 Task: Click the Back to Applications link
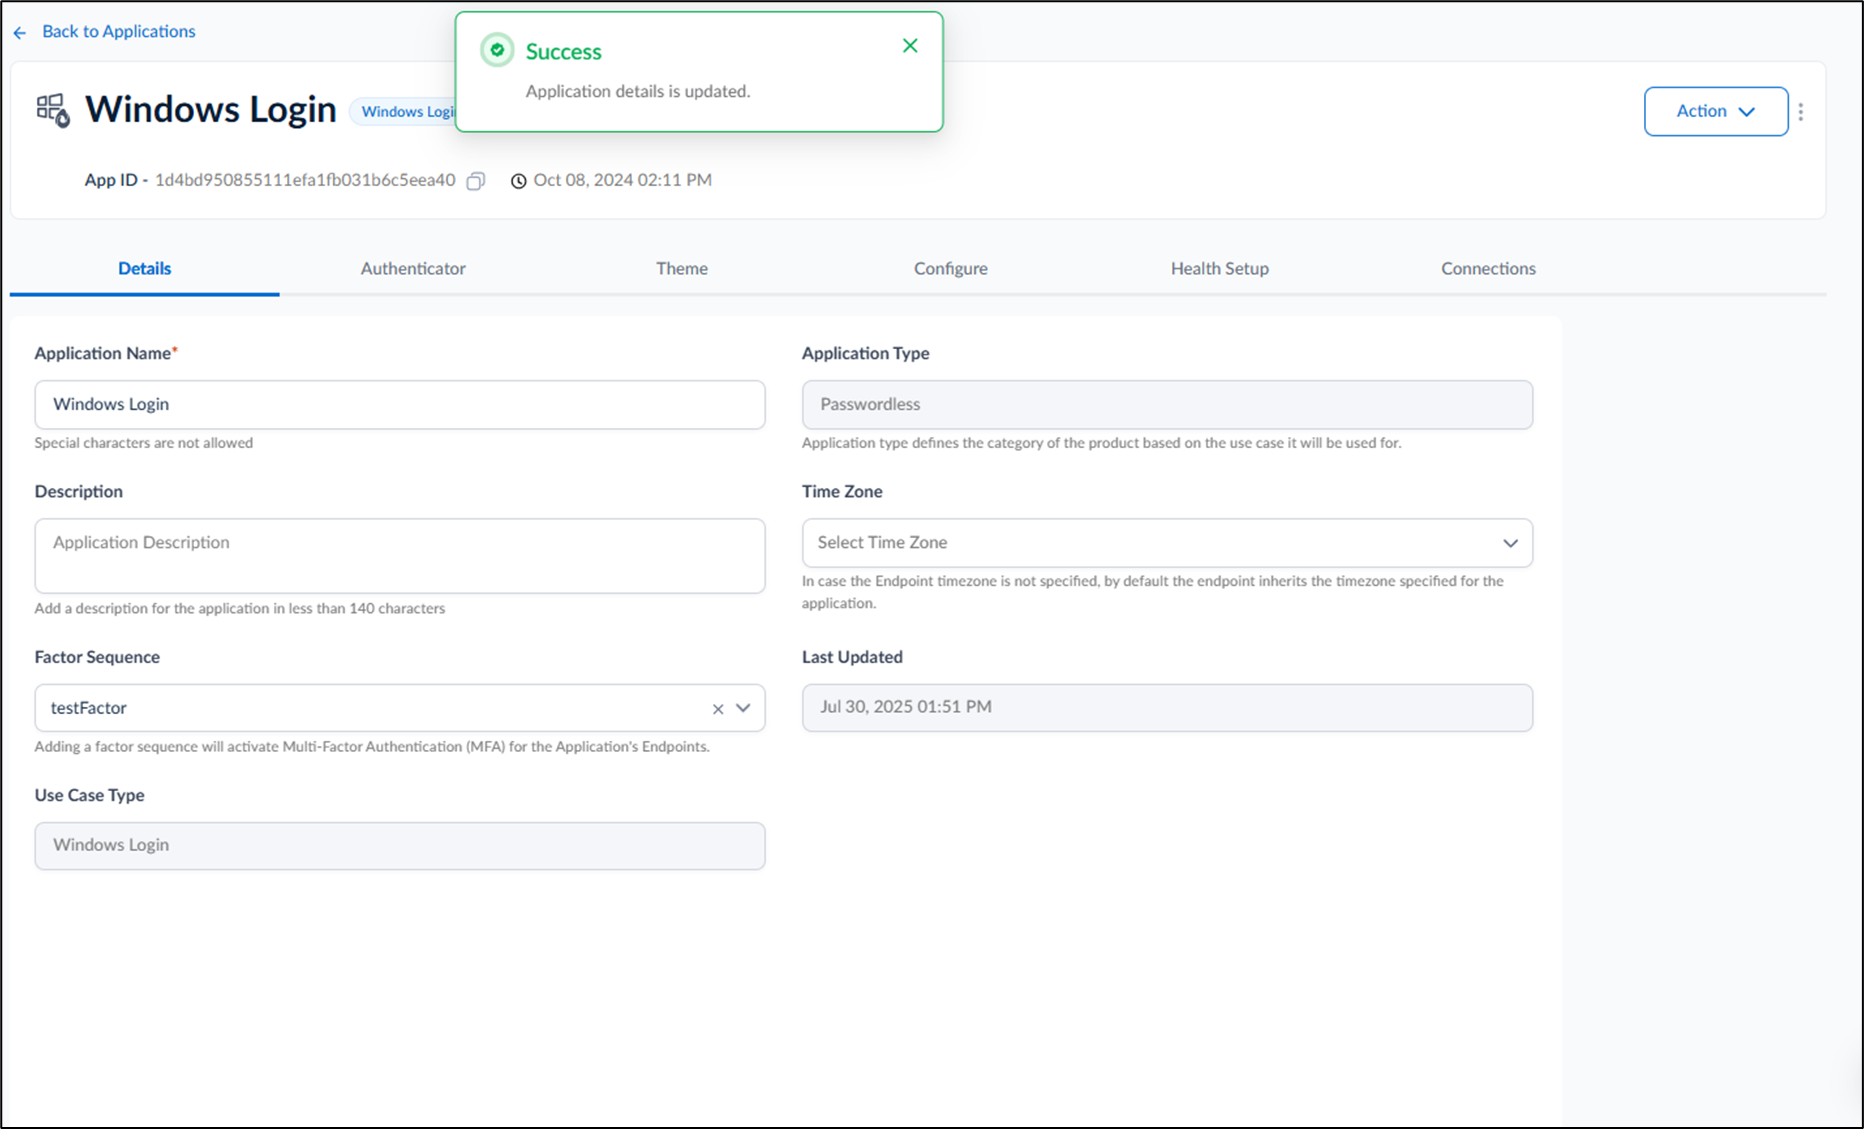point(119,32)
